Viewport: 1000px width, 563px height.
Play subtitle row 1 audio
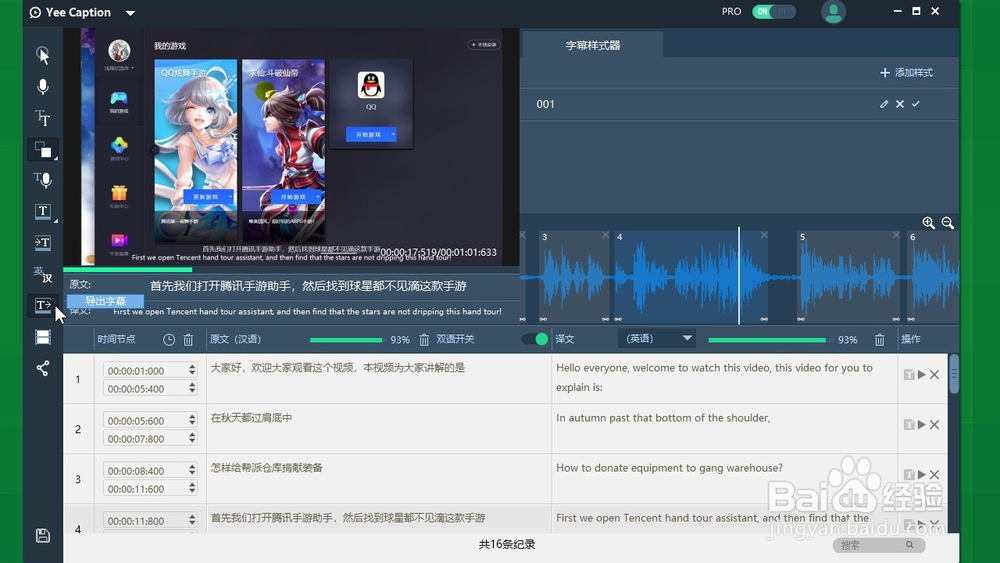coord(922,374)
